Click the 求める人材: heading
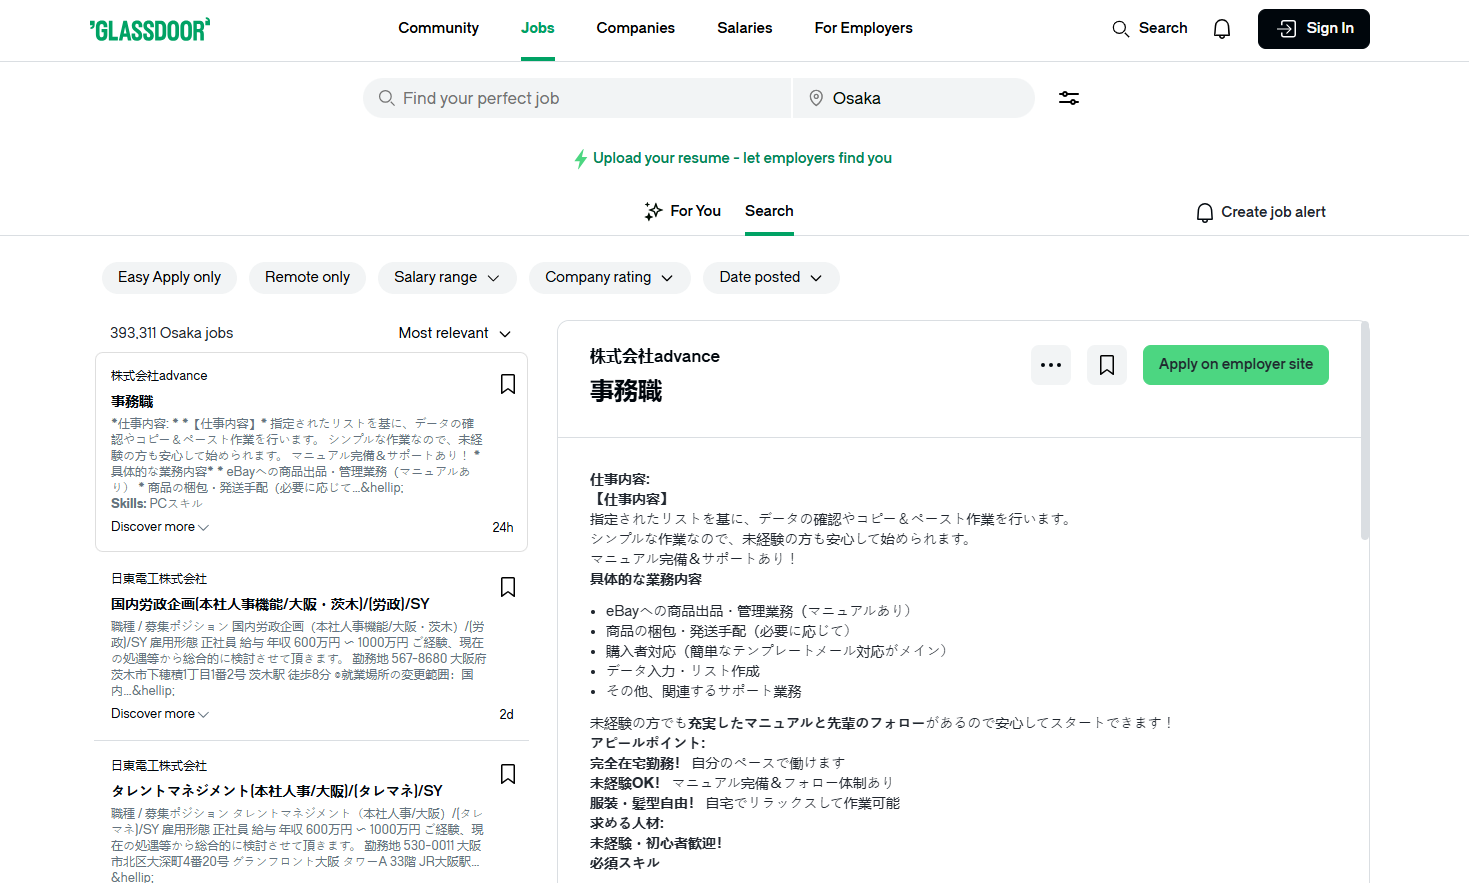The image size is (1469, 883). (x=627, y=823)
